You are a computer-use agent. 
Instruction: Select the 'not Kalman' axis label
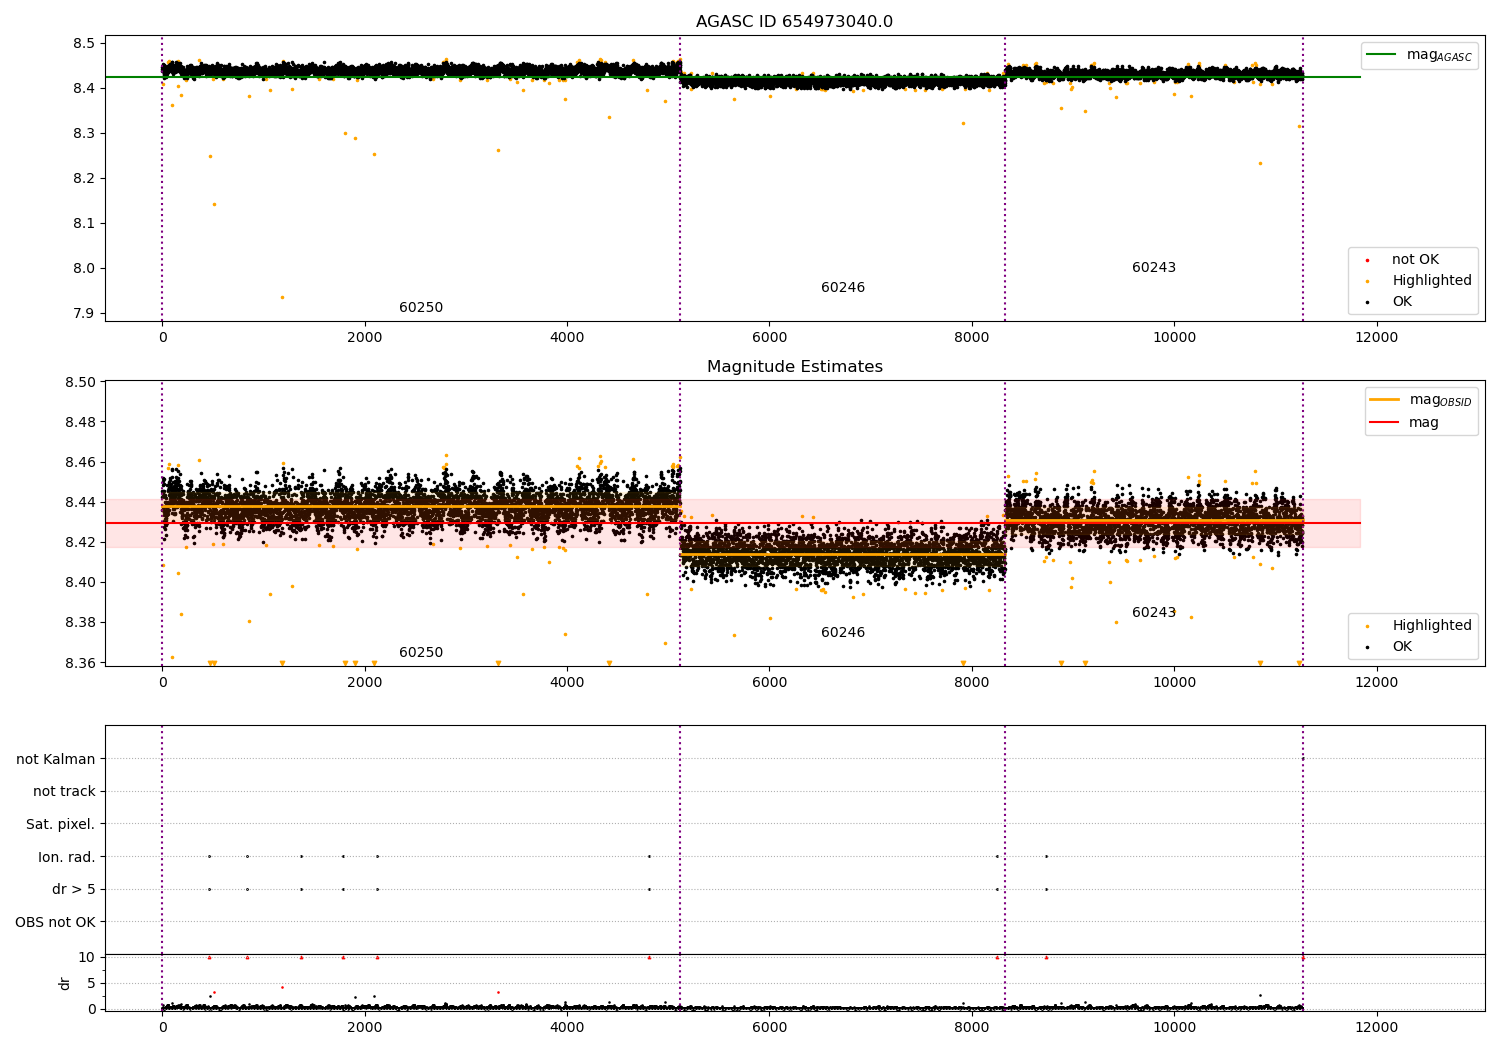click(56, 760)
